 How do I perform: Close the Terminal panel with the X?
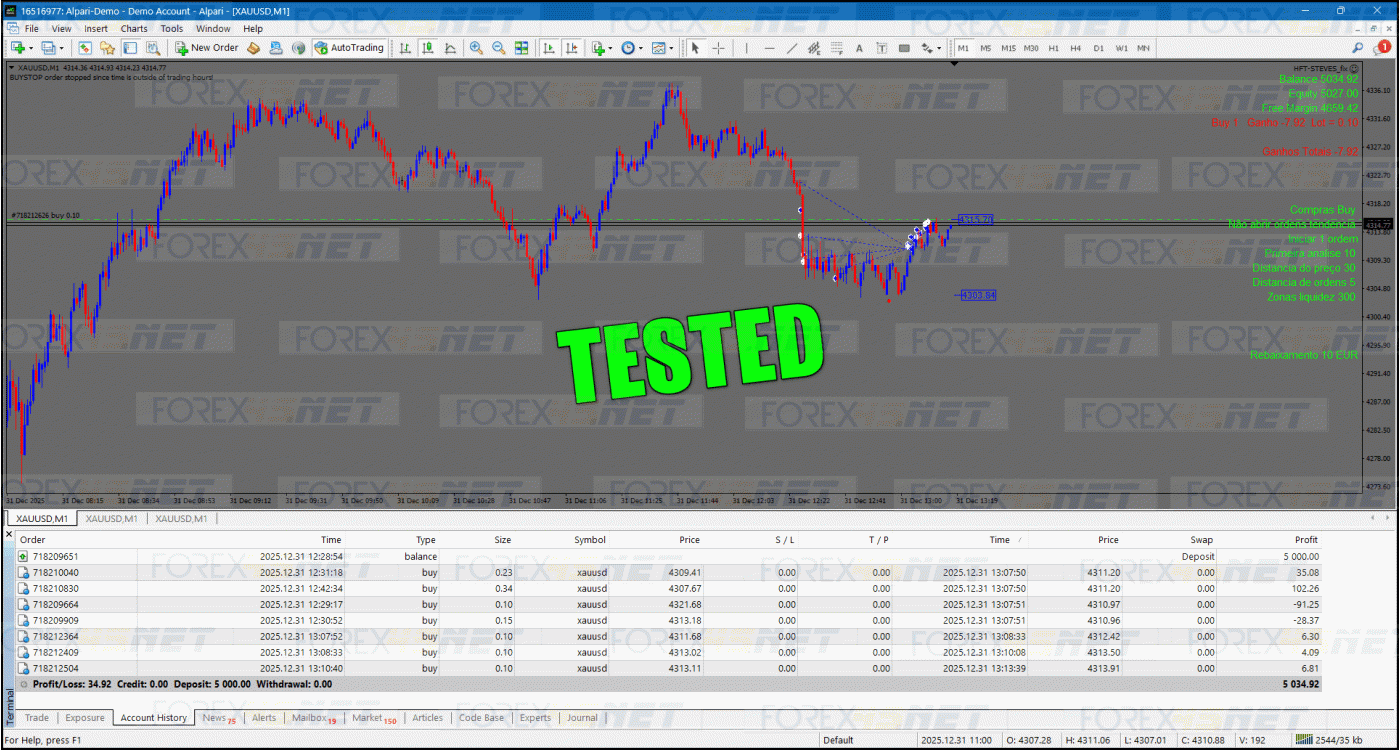[x=10, y=535]
